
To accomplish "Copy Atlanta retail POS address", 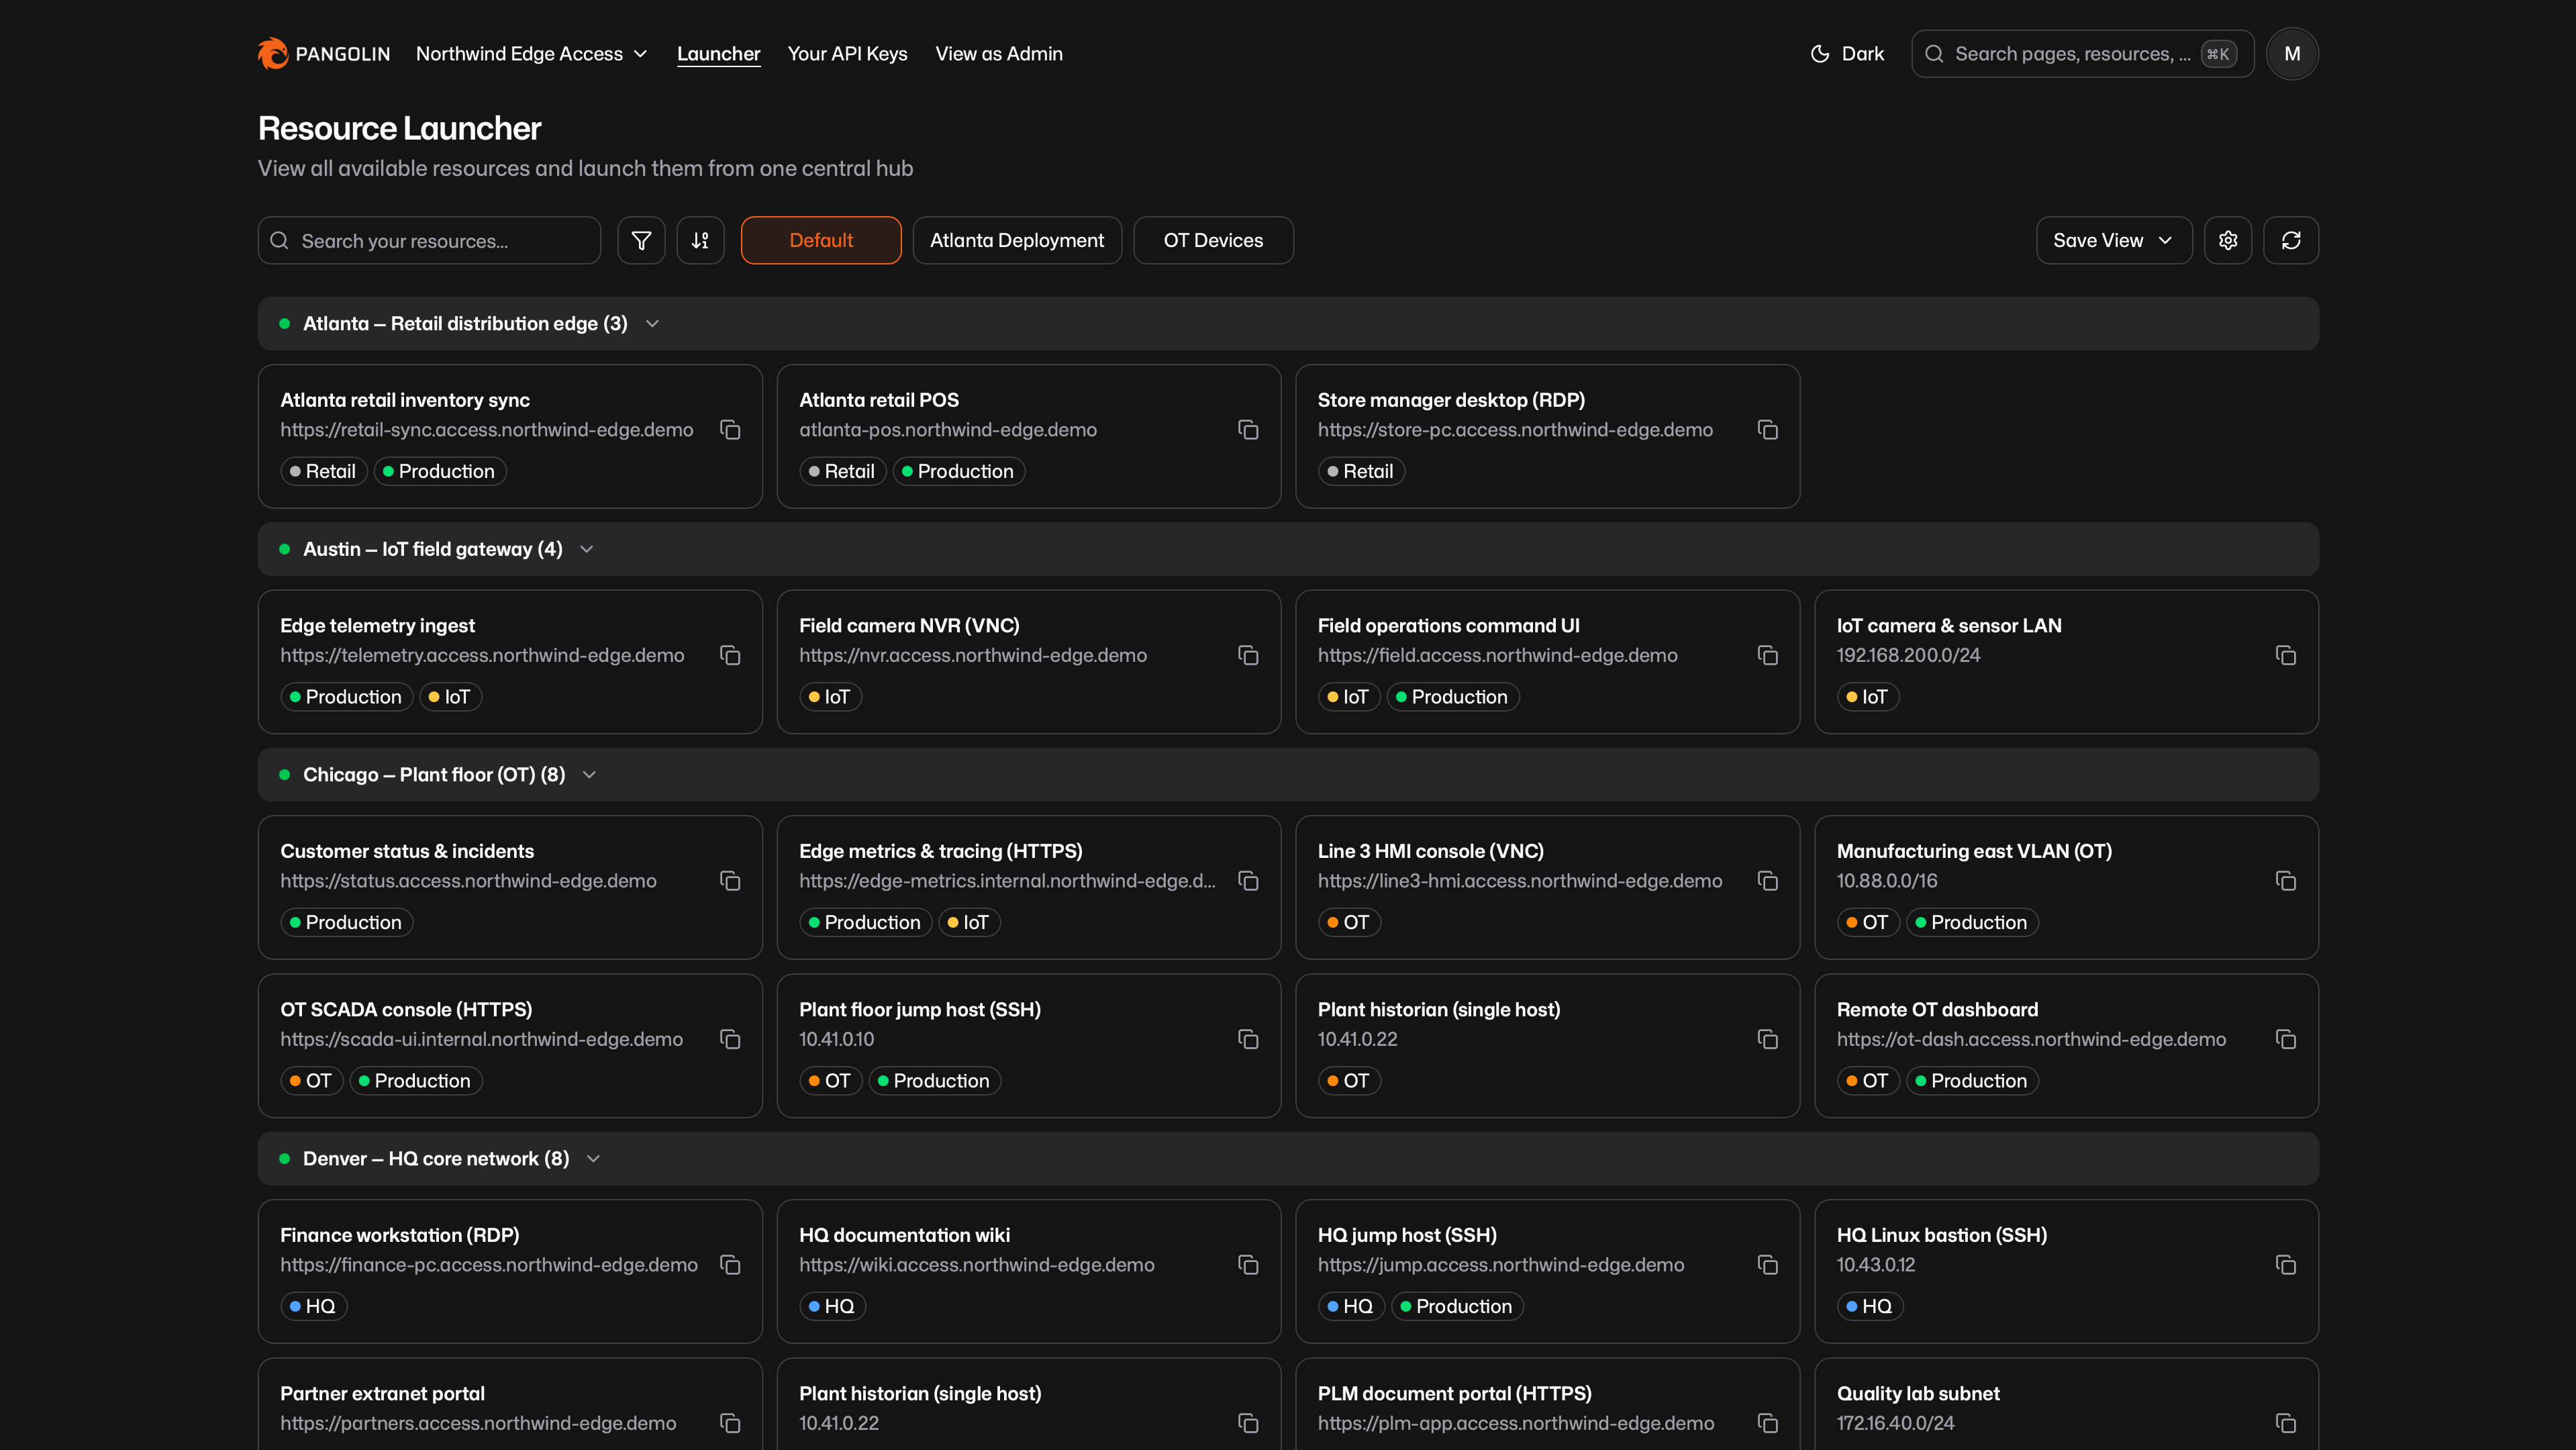I will tap(1248, 430).
